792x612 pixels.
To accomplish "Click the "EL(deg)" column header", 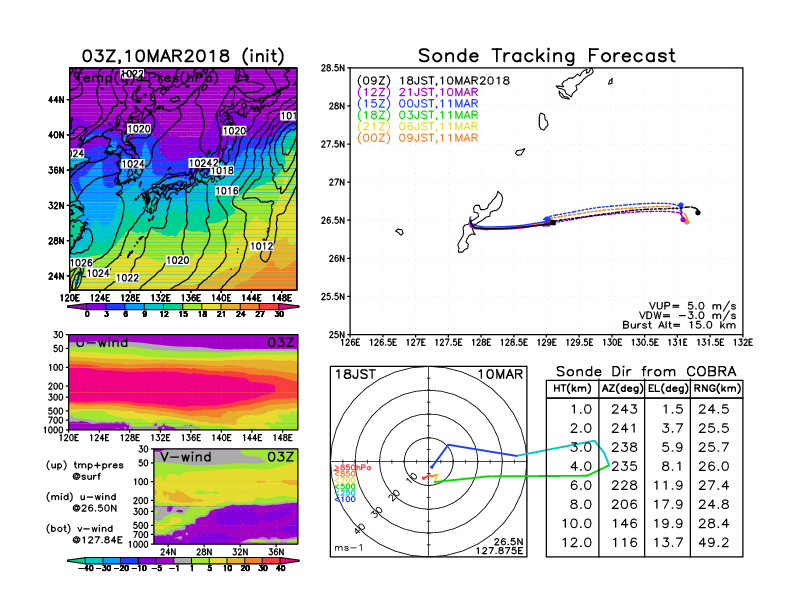I will 668,389.
